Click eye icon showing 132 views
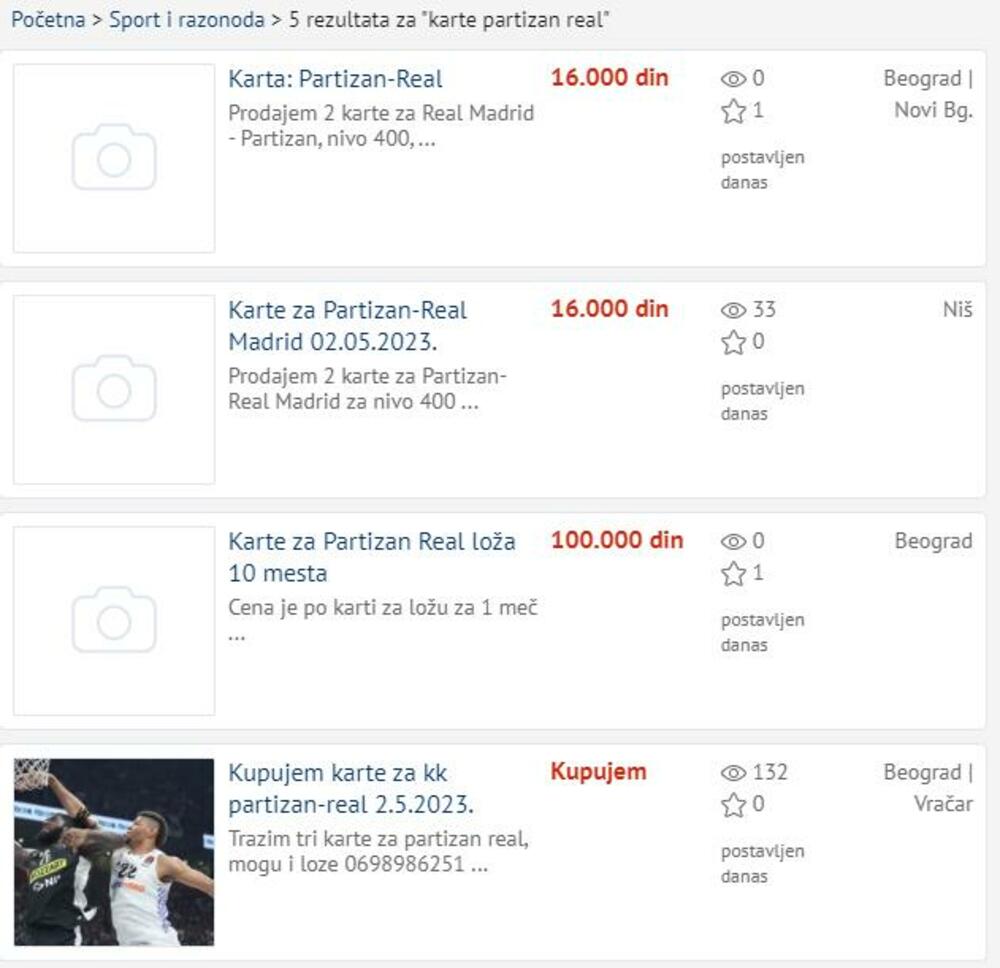Image resolution: width=1000 pixels, height=968 pixels. [x=733, y=772]
